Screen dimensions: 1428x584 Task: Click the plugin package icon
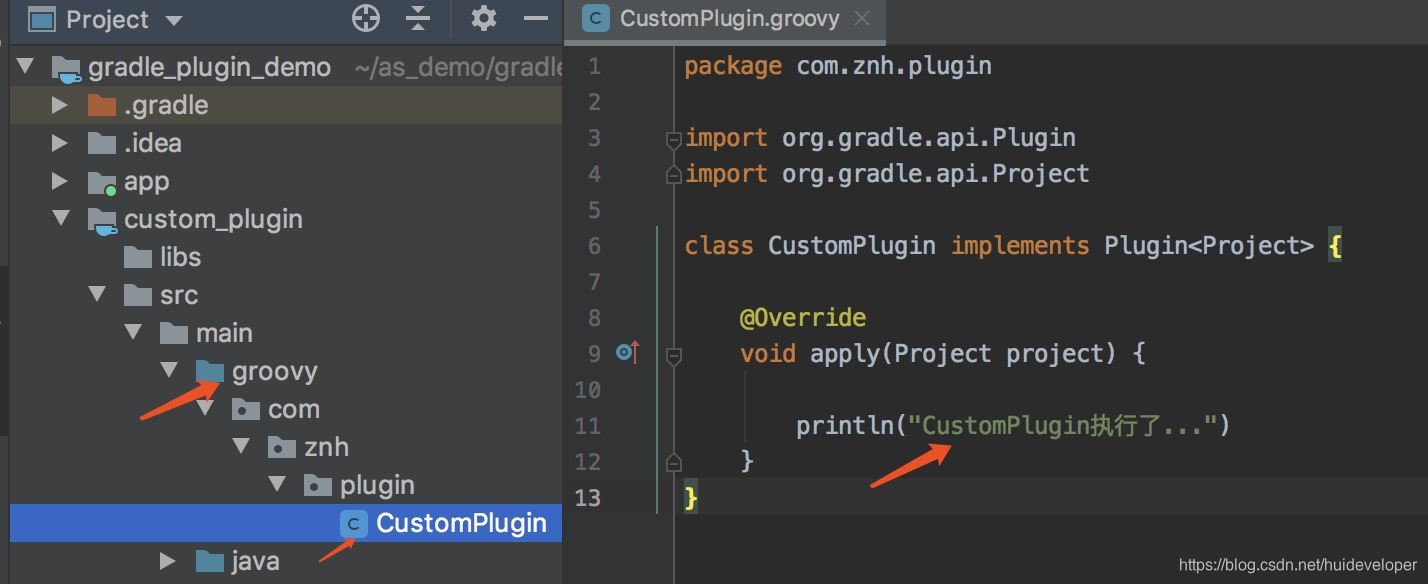[318, 485]
